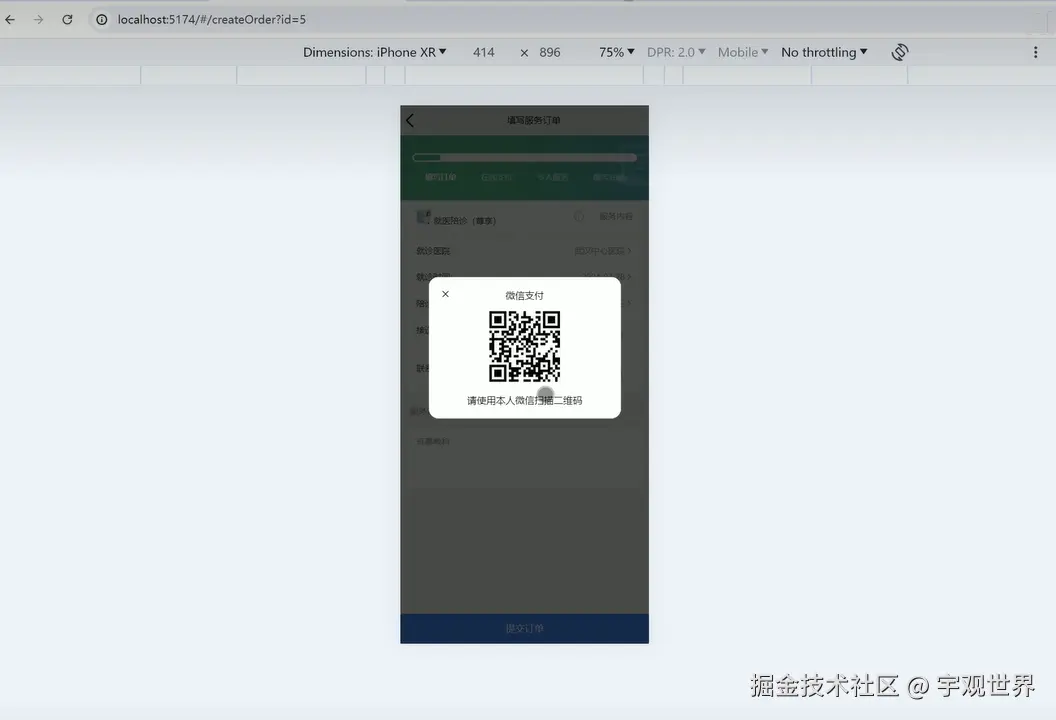
Task: Open the 75% zoom dropdown
Action: [617, 53]
